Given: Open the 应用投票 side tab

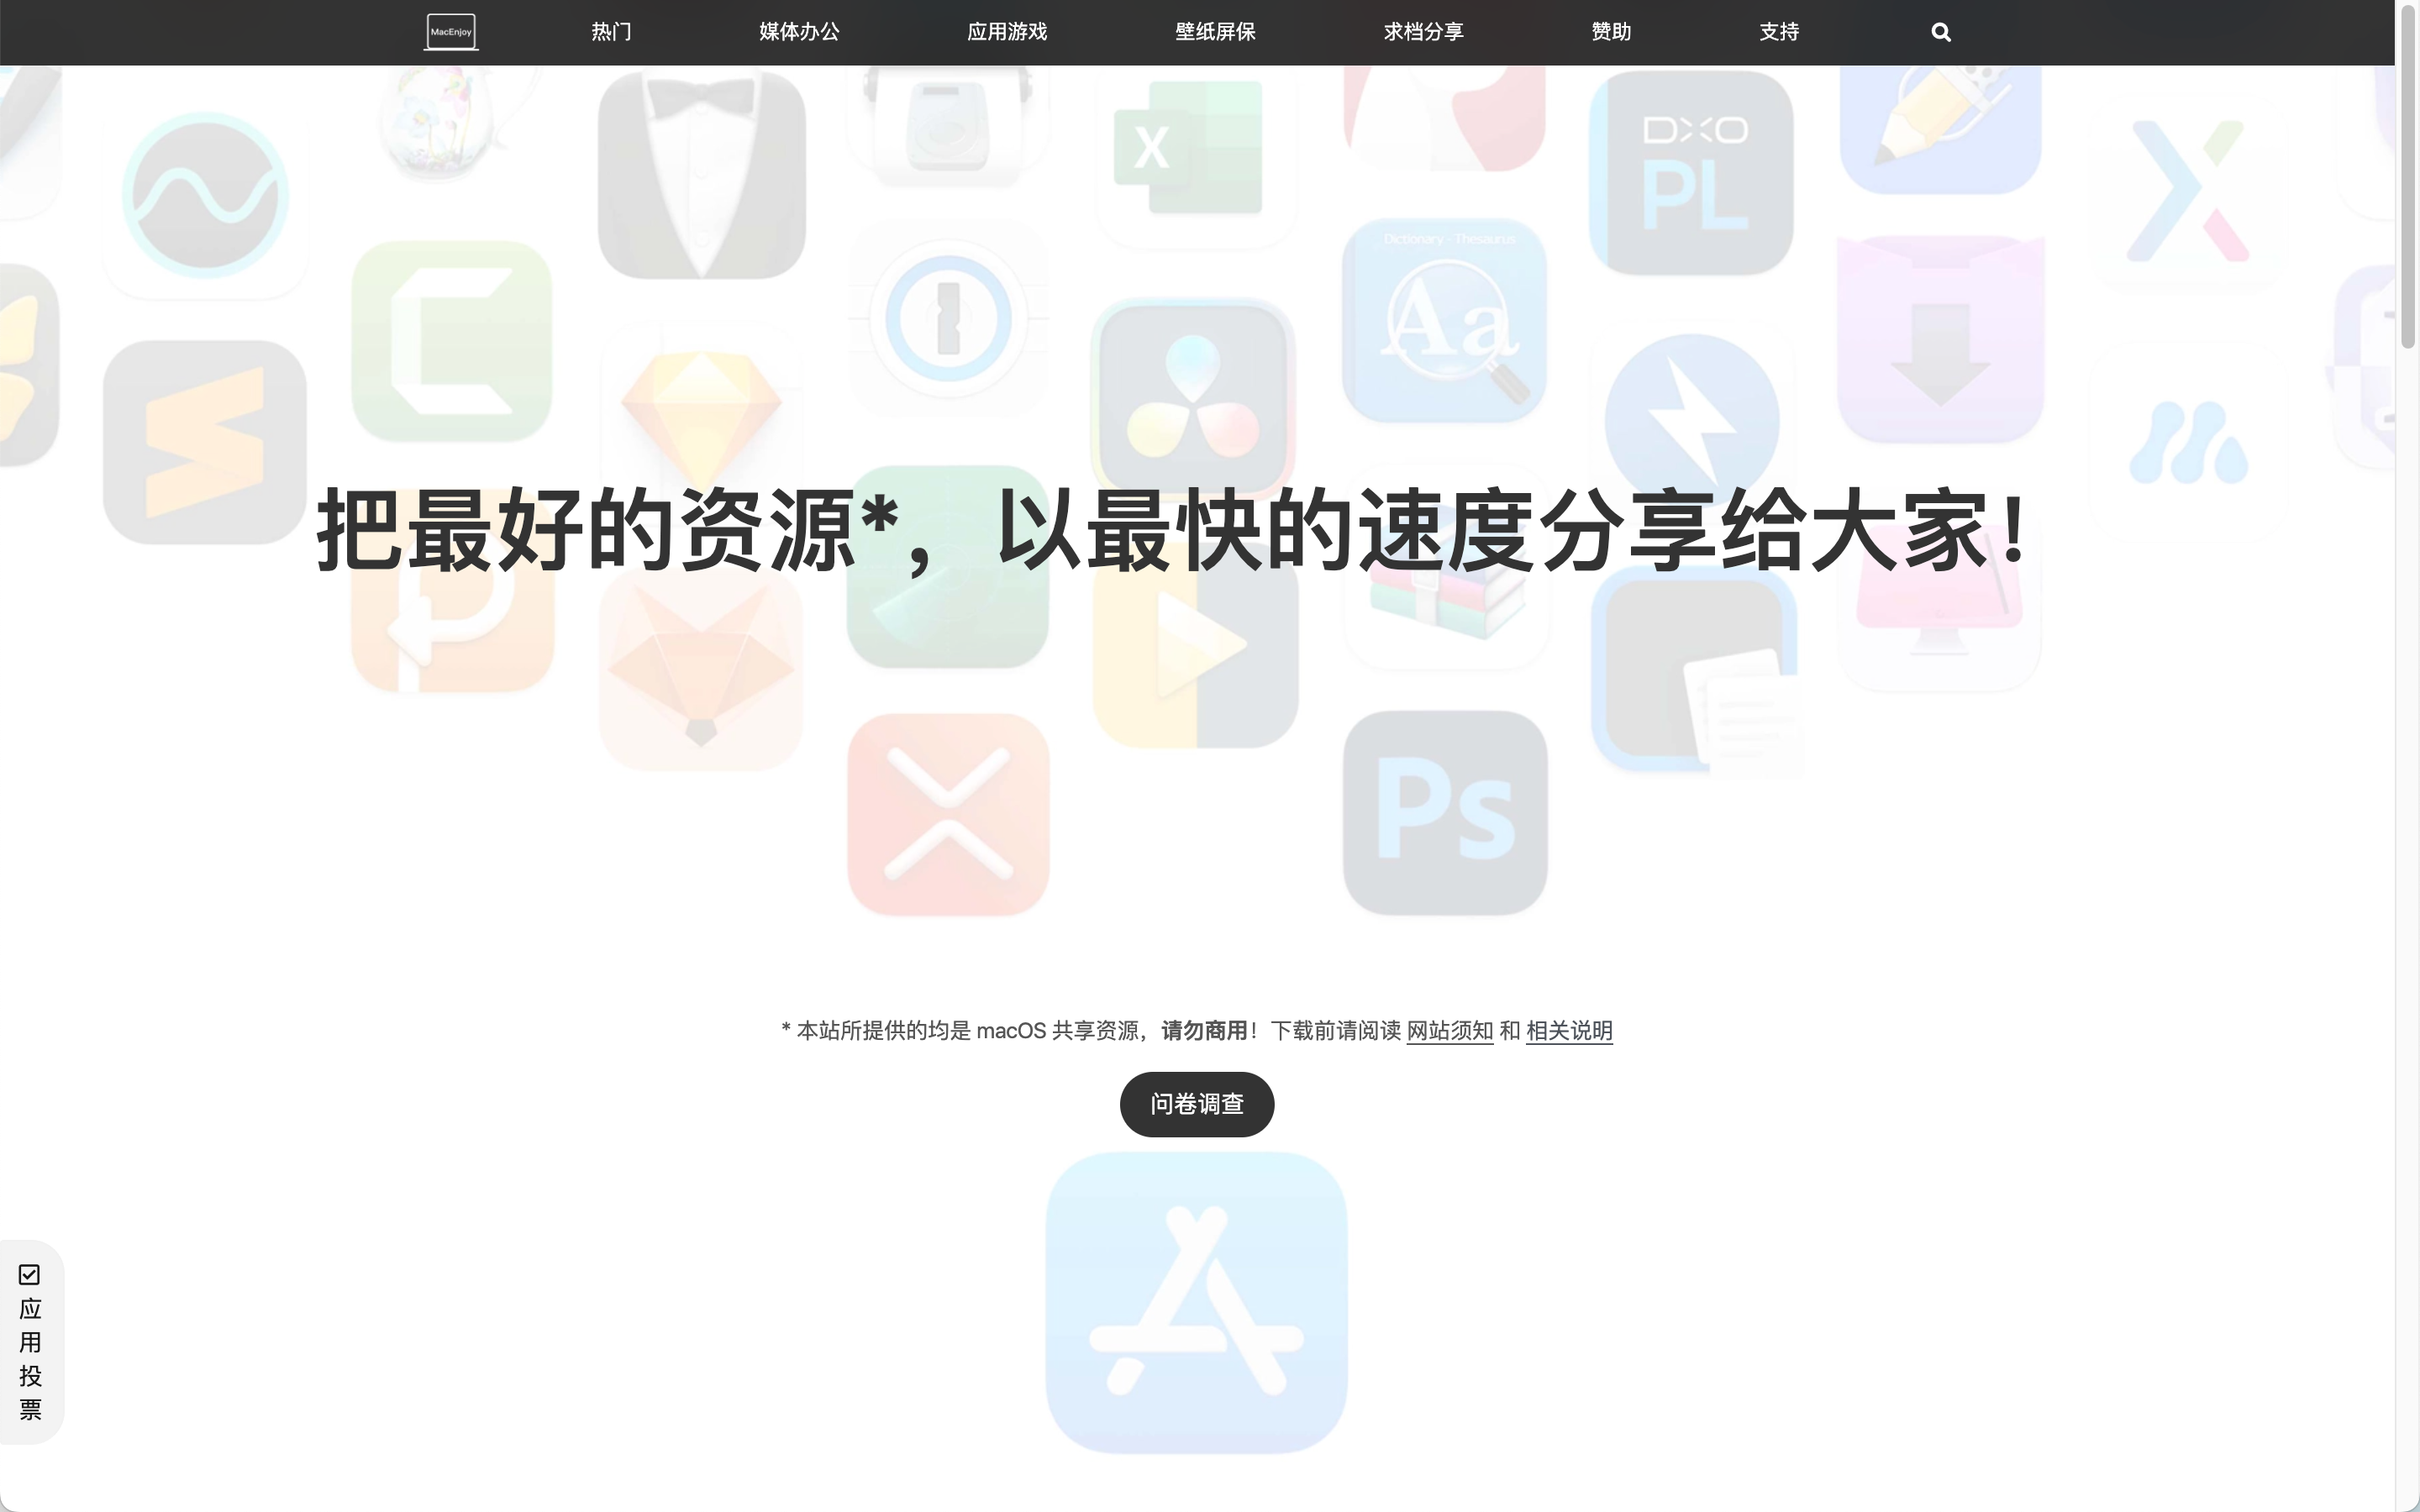Looking at the screenshot, I should 31,1342.
